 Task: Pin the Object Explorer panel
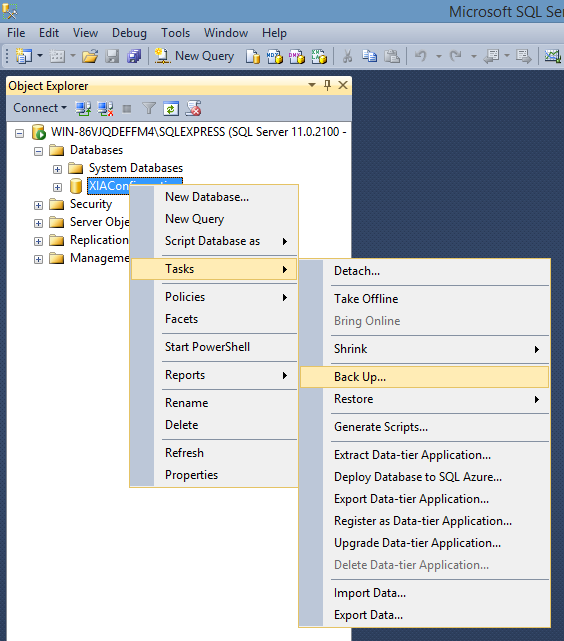327,85
